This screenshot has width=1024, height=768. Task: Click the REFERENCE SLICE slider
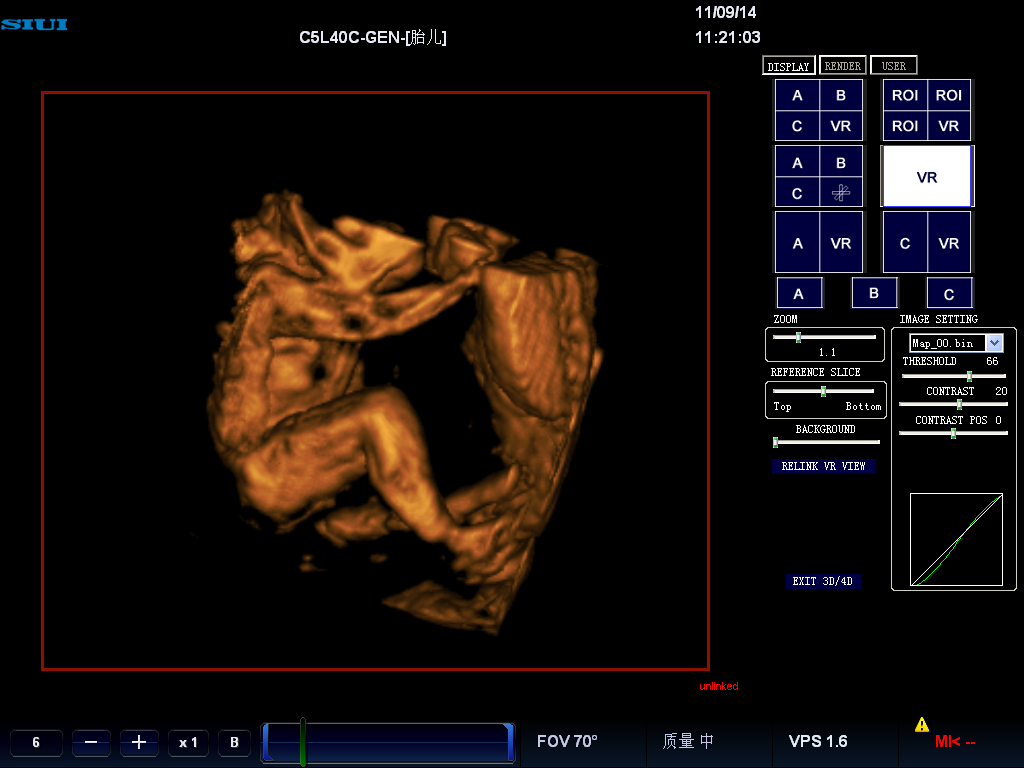pos(824,391)
